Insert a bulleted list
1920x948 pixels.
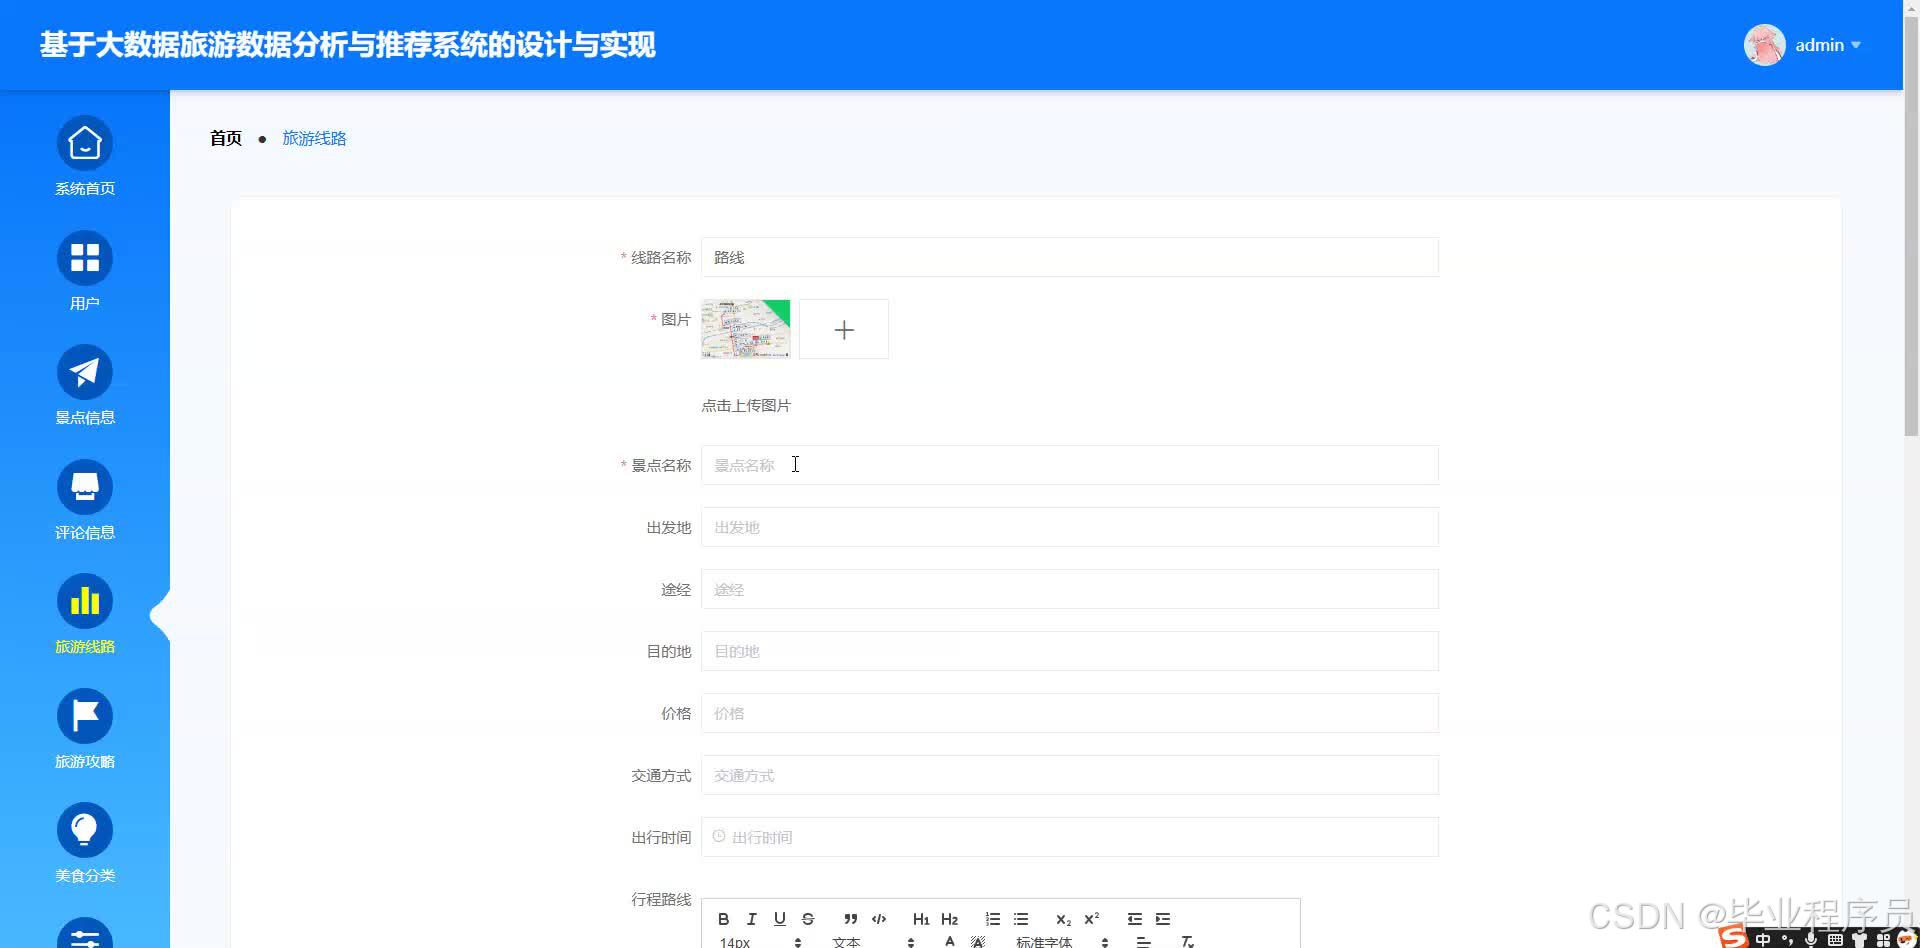pos(1021,919)
